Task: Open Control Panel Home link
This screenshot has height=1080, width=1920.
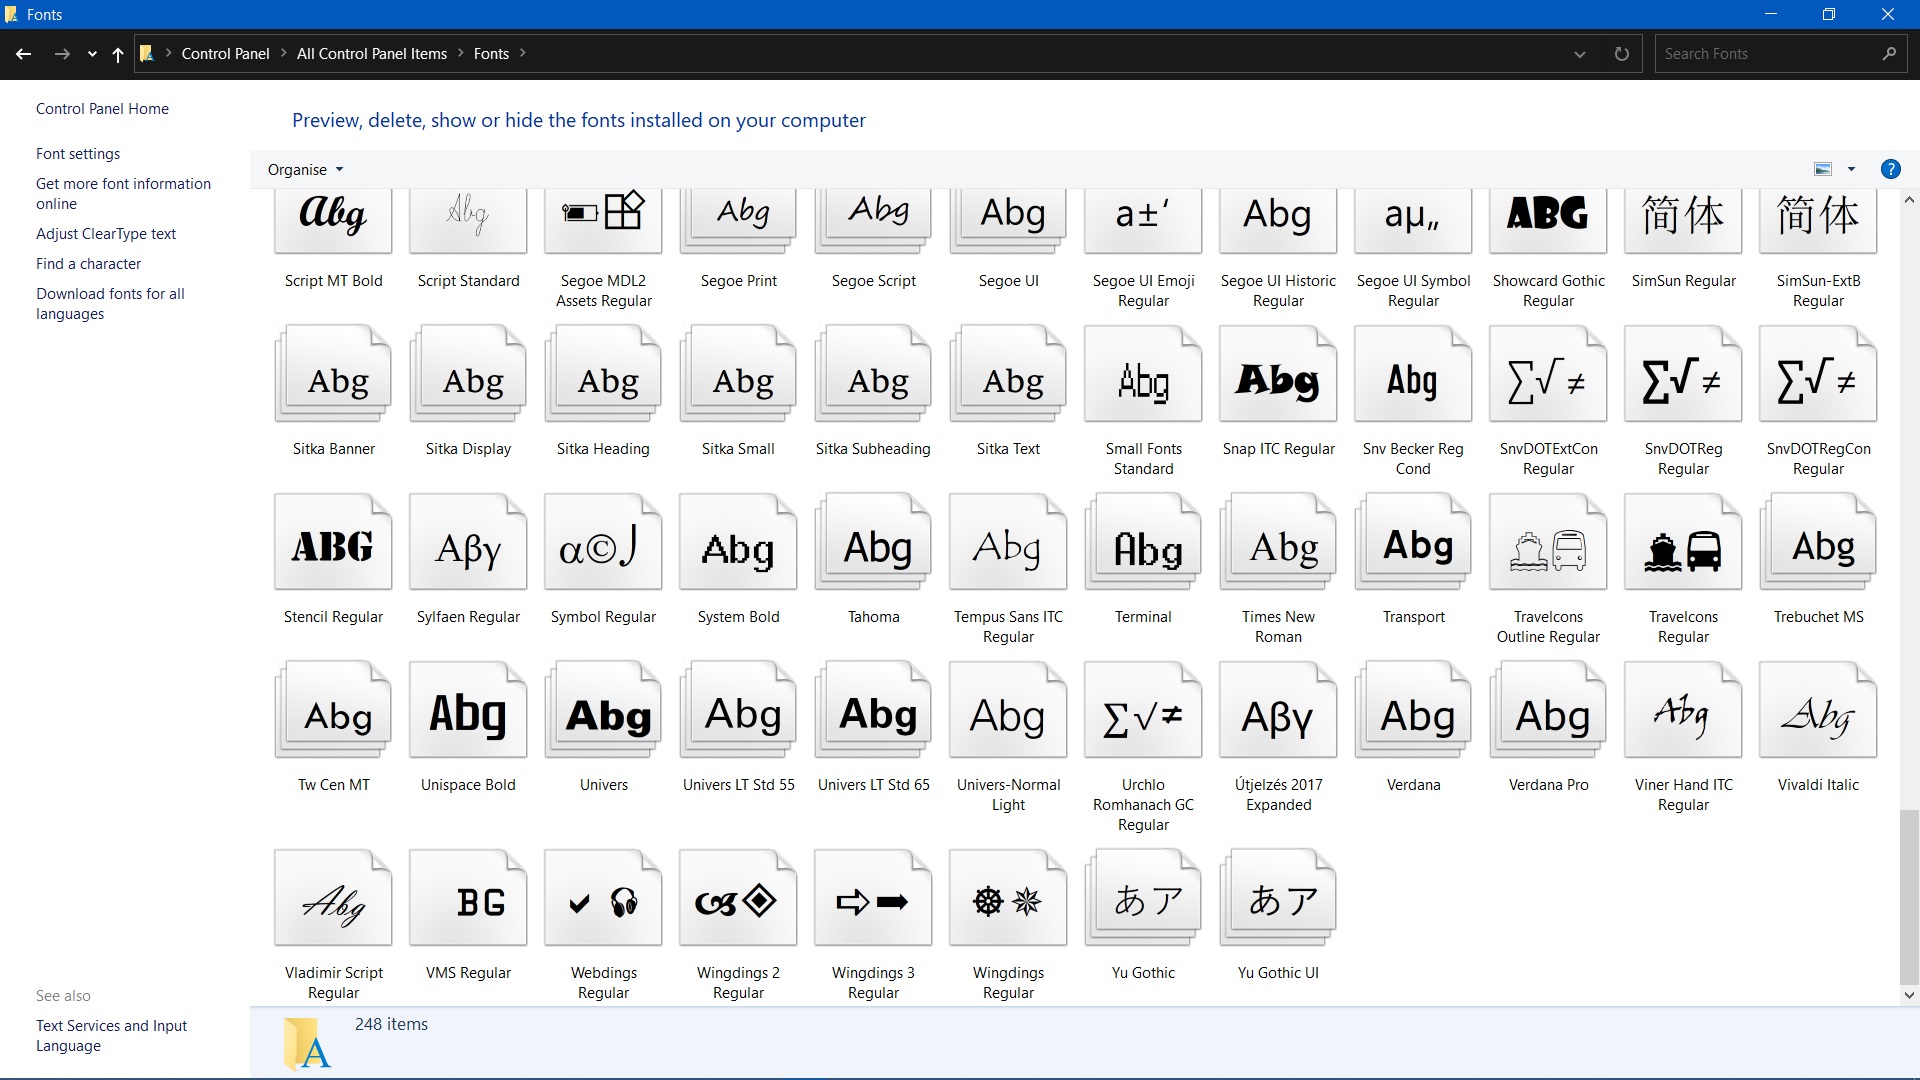Action: tap(102, 109)
